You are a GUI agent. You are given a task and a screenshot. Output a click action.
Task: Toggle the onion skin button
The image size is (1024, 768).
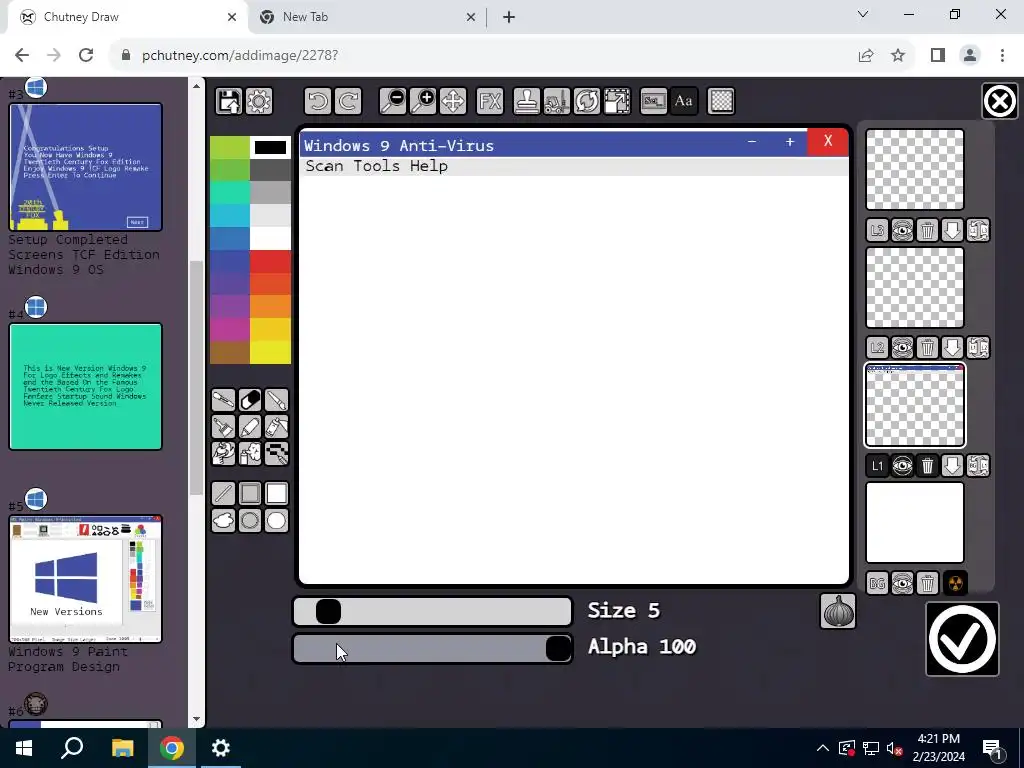[838, 611]
